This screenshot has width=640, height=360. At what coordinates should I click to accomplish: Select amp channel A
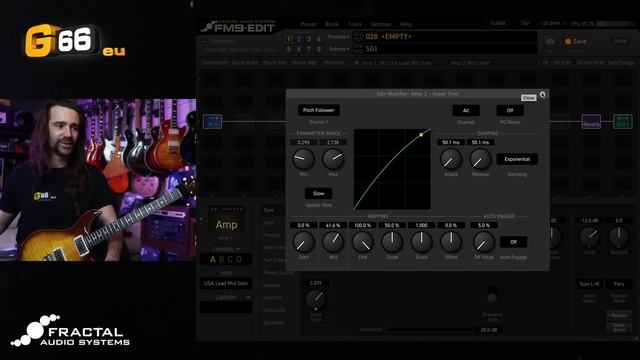[213, 259]
